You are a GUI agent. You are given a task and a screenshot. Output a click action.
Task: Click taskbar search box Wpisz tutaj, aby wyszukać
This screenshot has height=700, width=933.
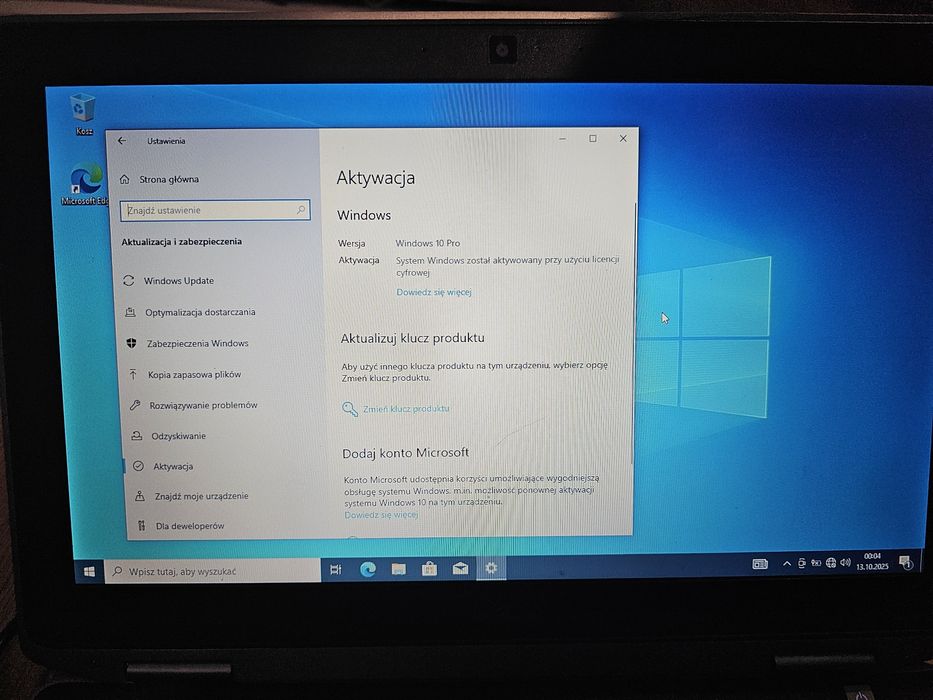tap(213, 571)
